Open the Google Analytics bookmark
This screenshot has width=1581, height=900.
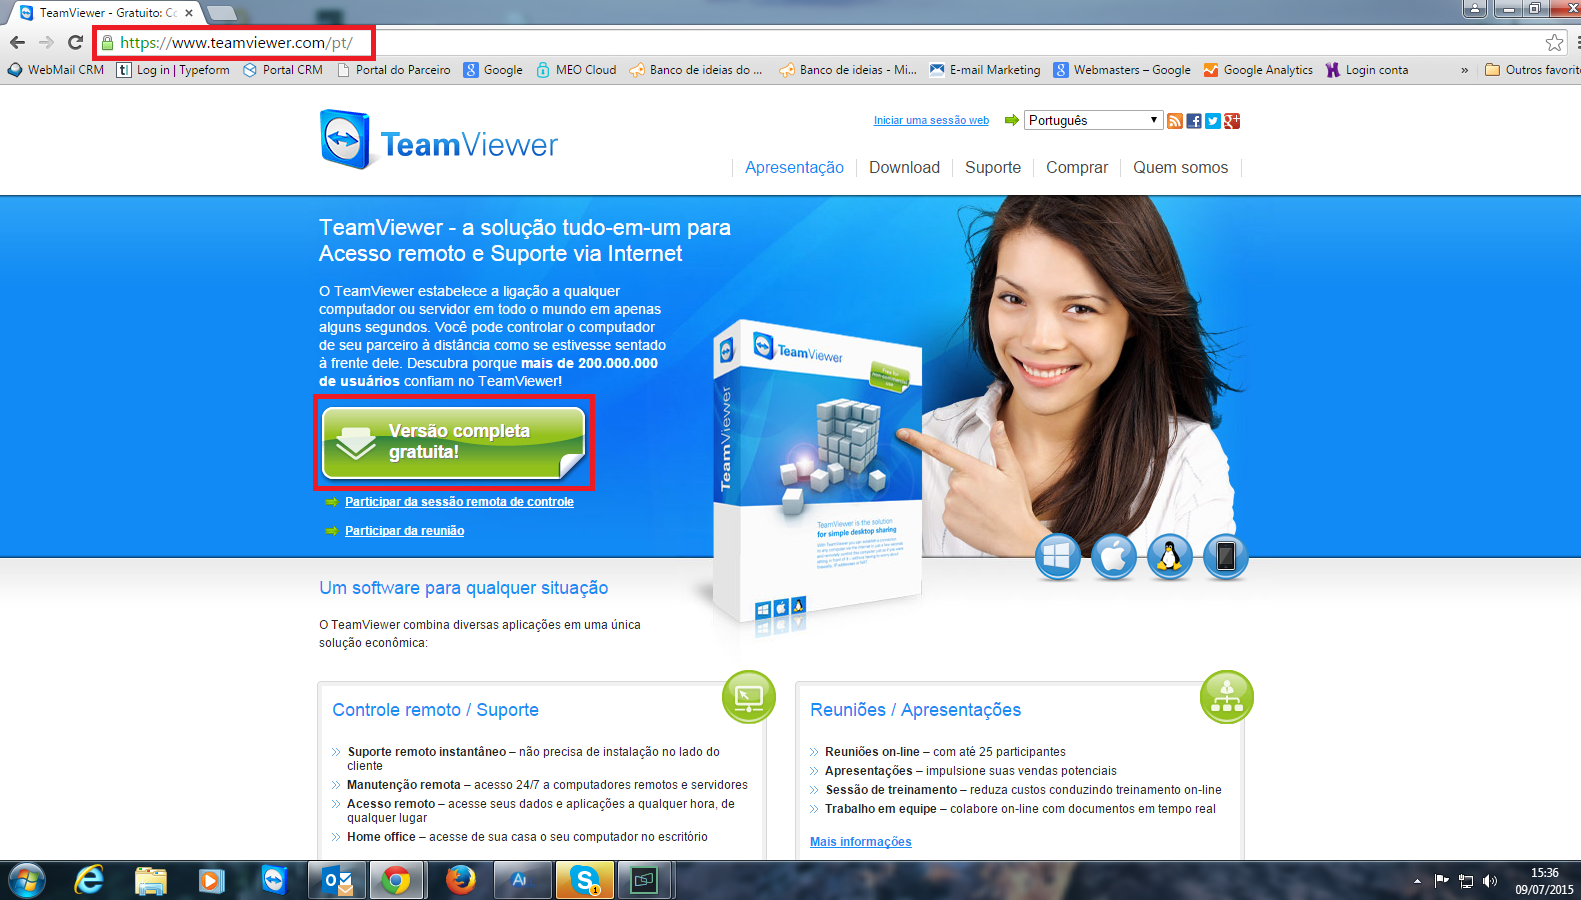[x=1258, y=70]
